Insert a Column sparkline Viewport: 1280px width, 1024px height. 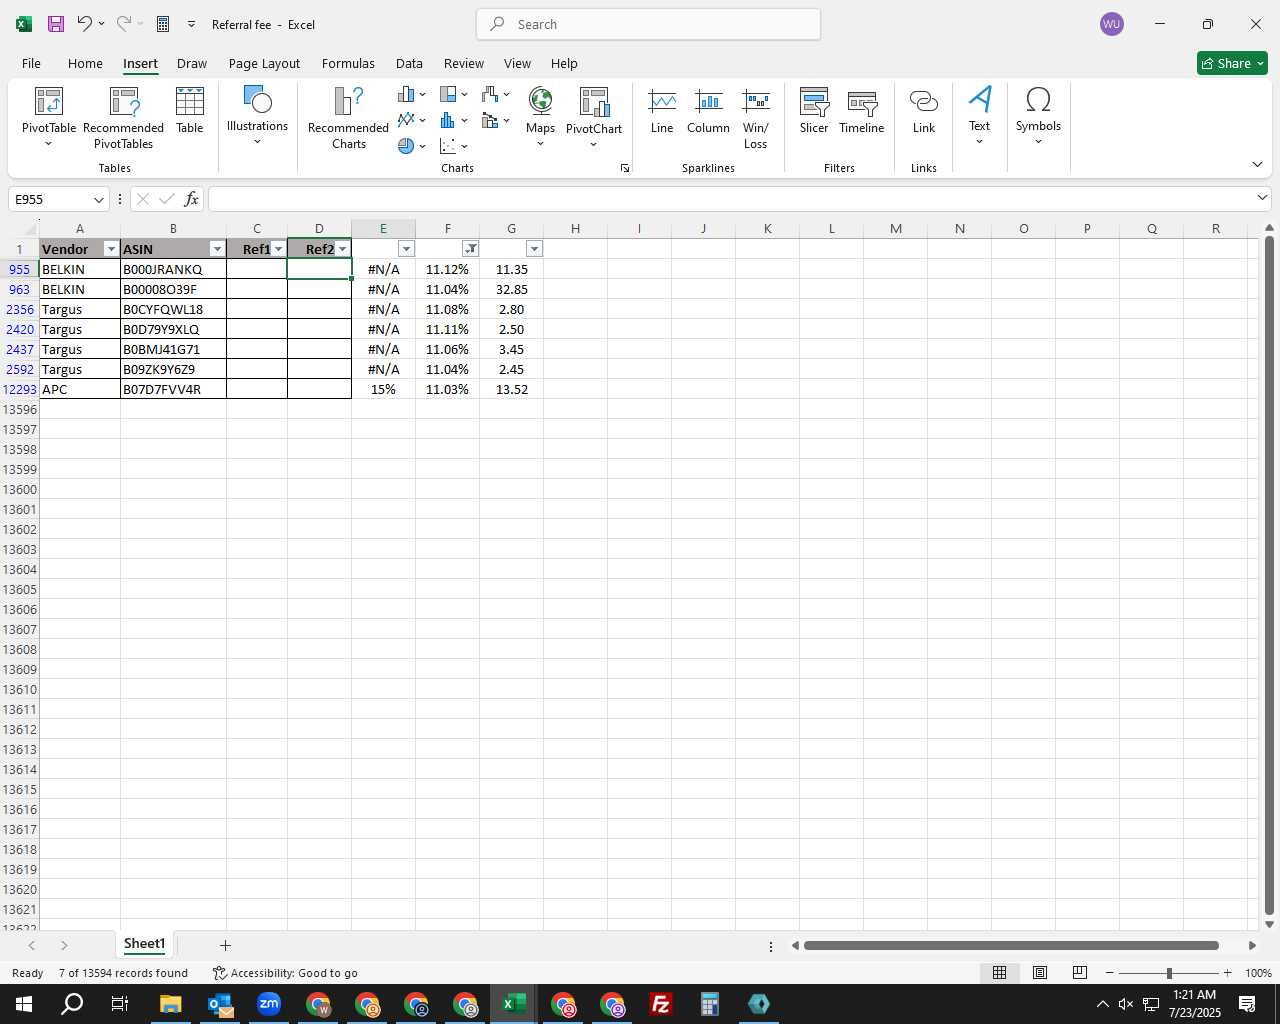(708, 110)
